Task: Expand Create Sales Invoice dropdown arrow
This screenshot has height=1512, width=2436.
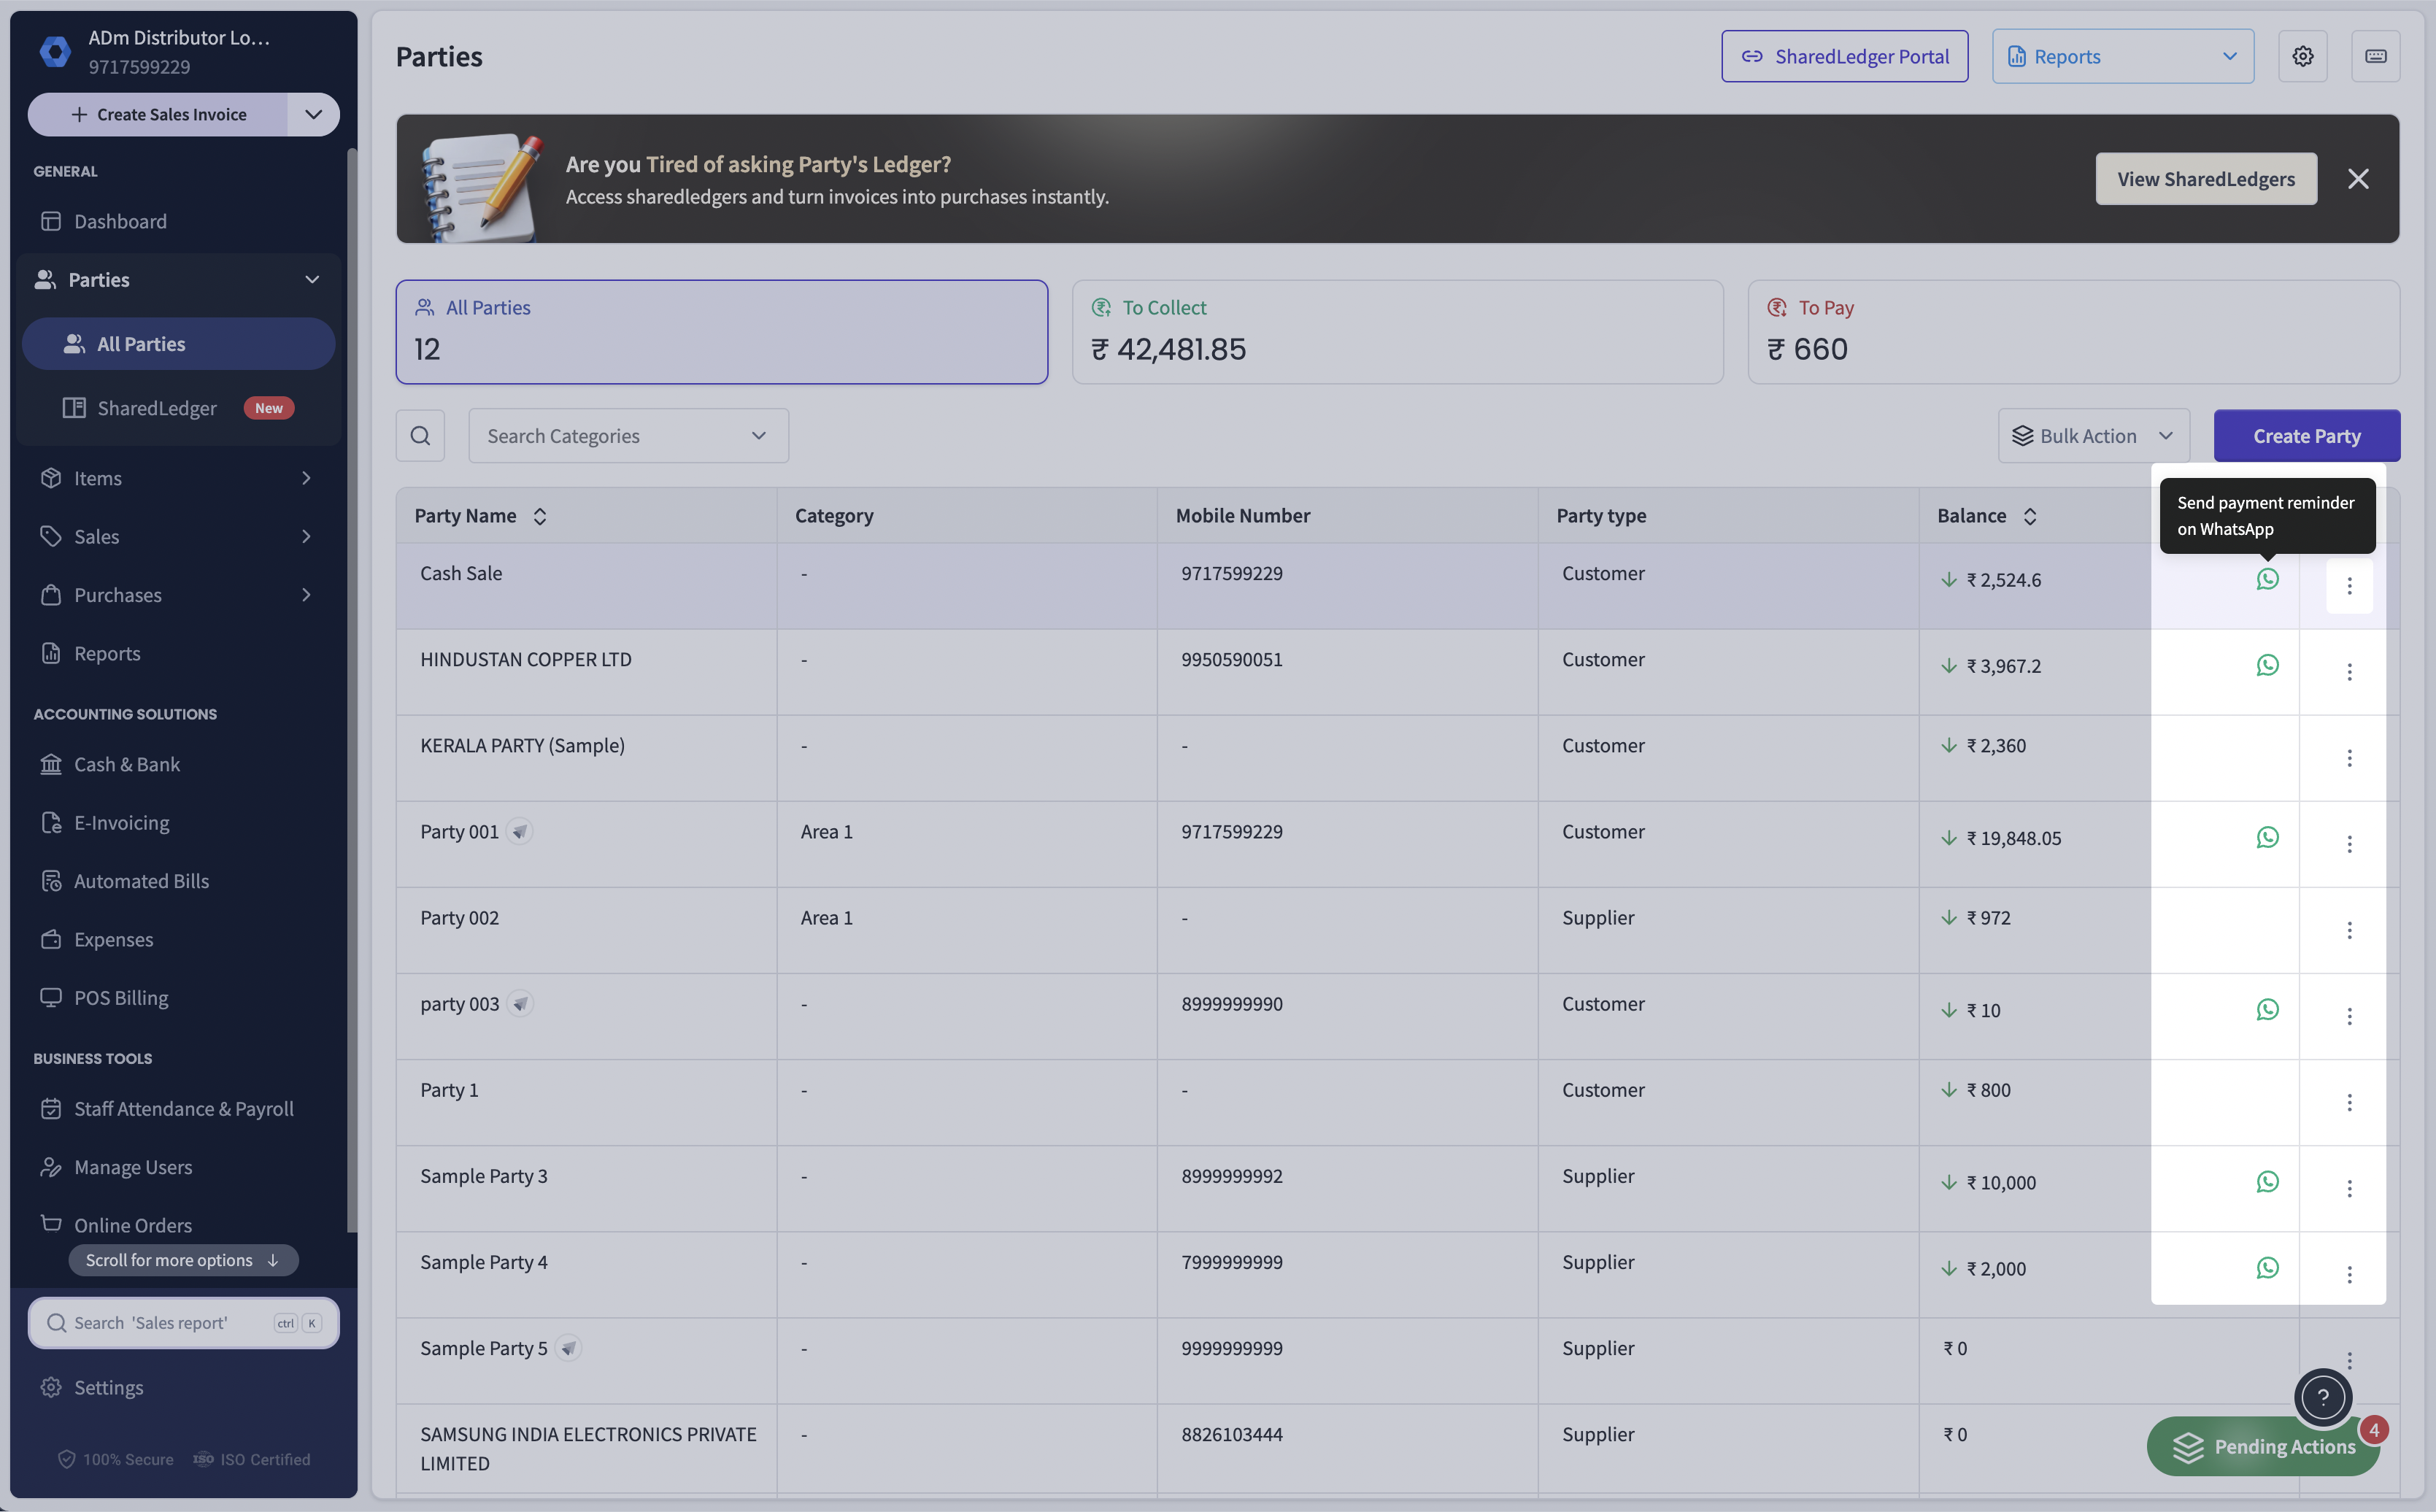Action: click(x=314, y=114)
